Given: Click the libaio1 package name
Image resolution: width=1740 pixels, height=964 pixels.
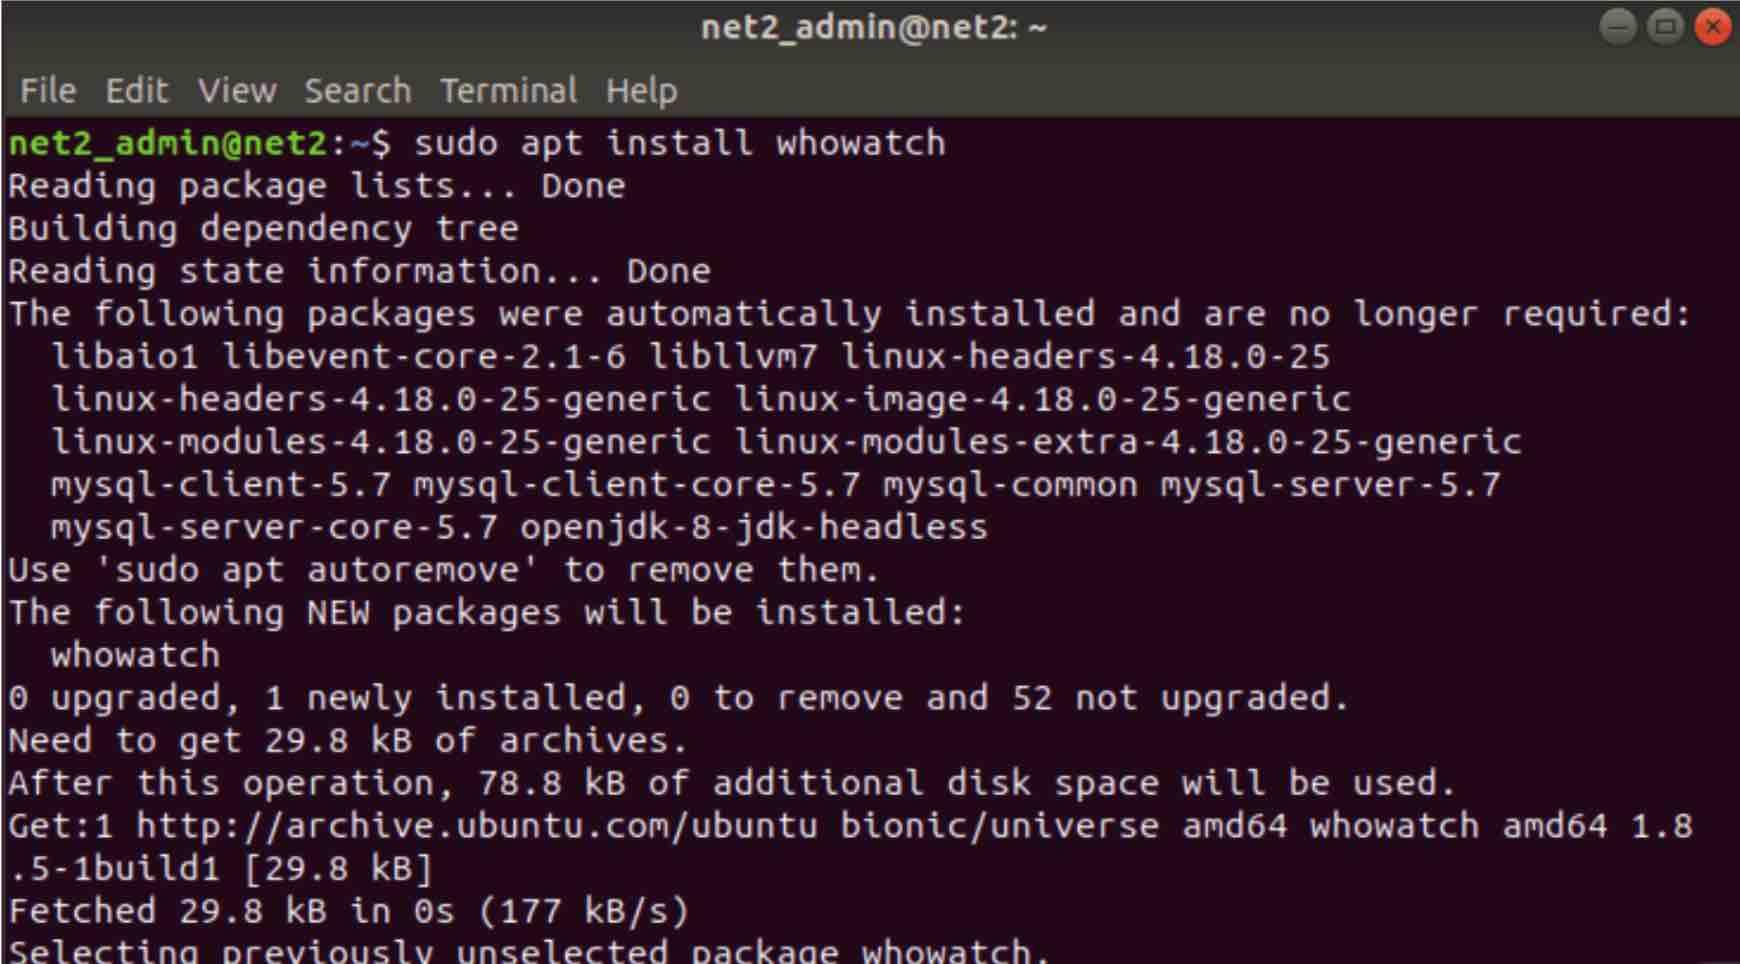Looking at the screenshot, I should coord(125,357).
